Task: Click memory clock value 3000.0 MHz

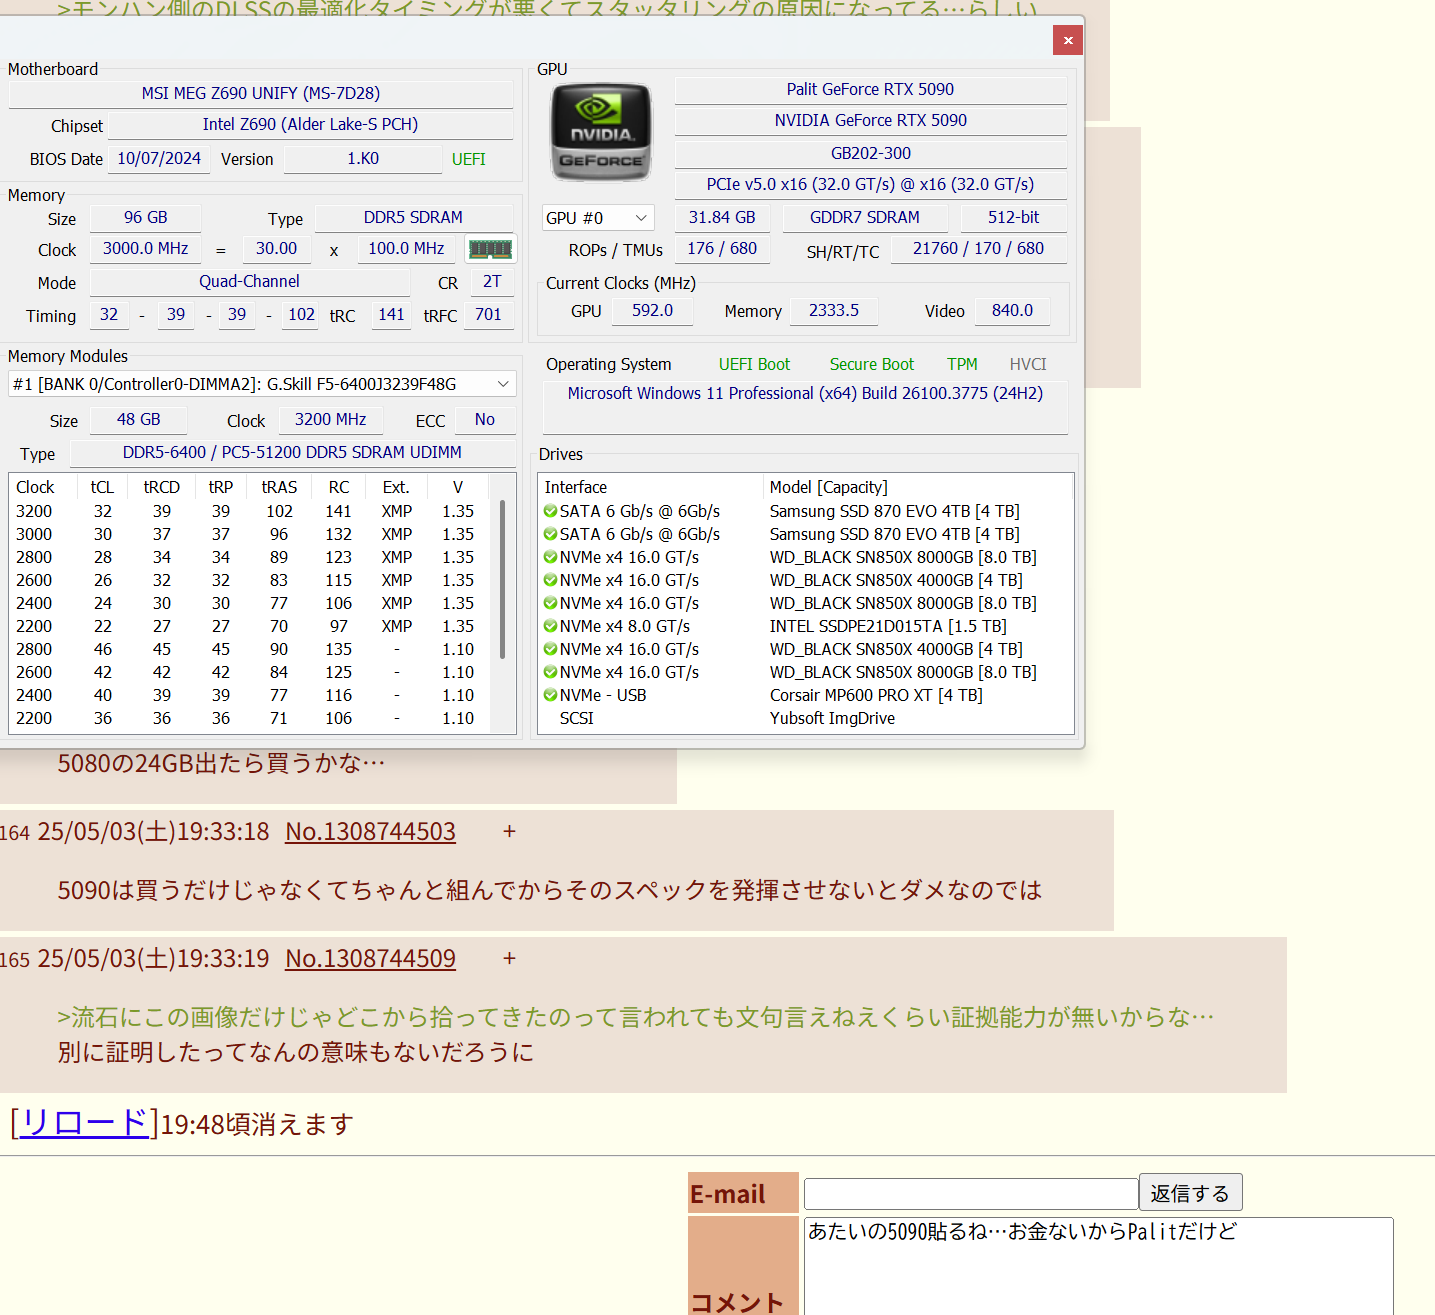Action: click(x=146, y=248)
